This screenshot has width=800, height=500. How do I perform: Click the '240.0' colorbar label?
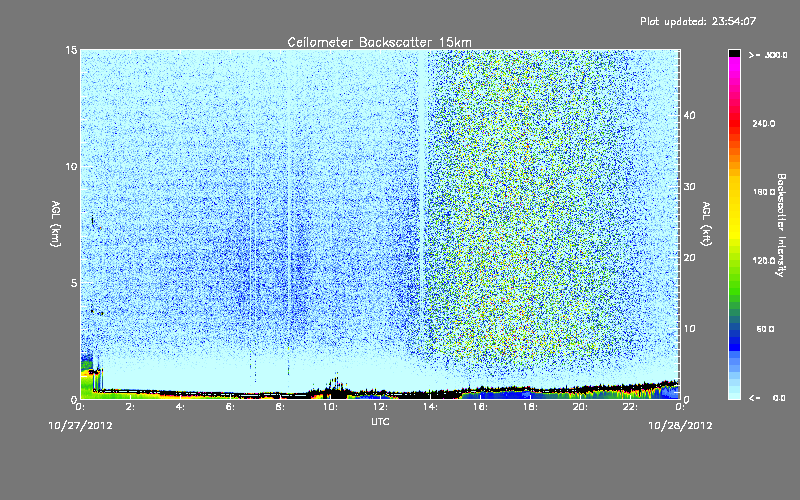(764, 124)
